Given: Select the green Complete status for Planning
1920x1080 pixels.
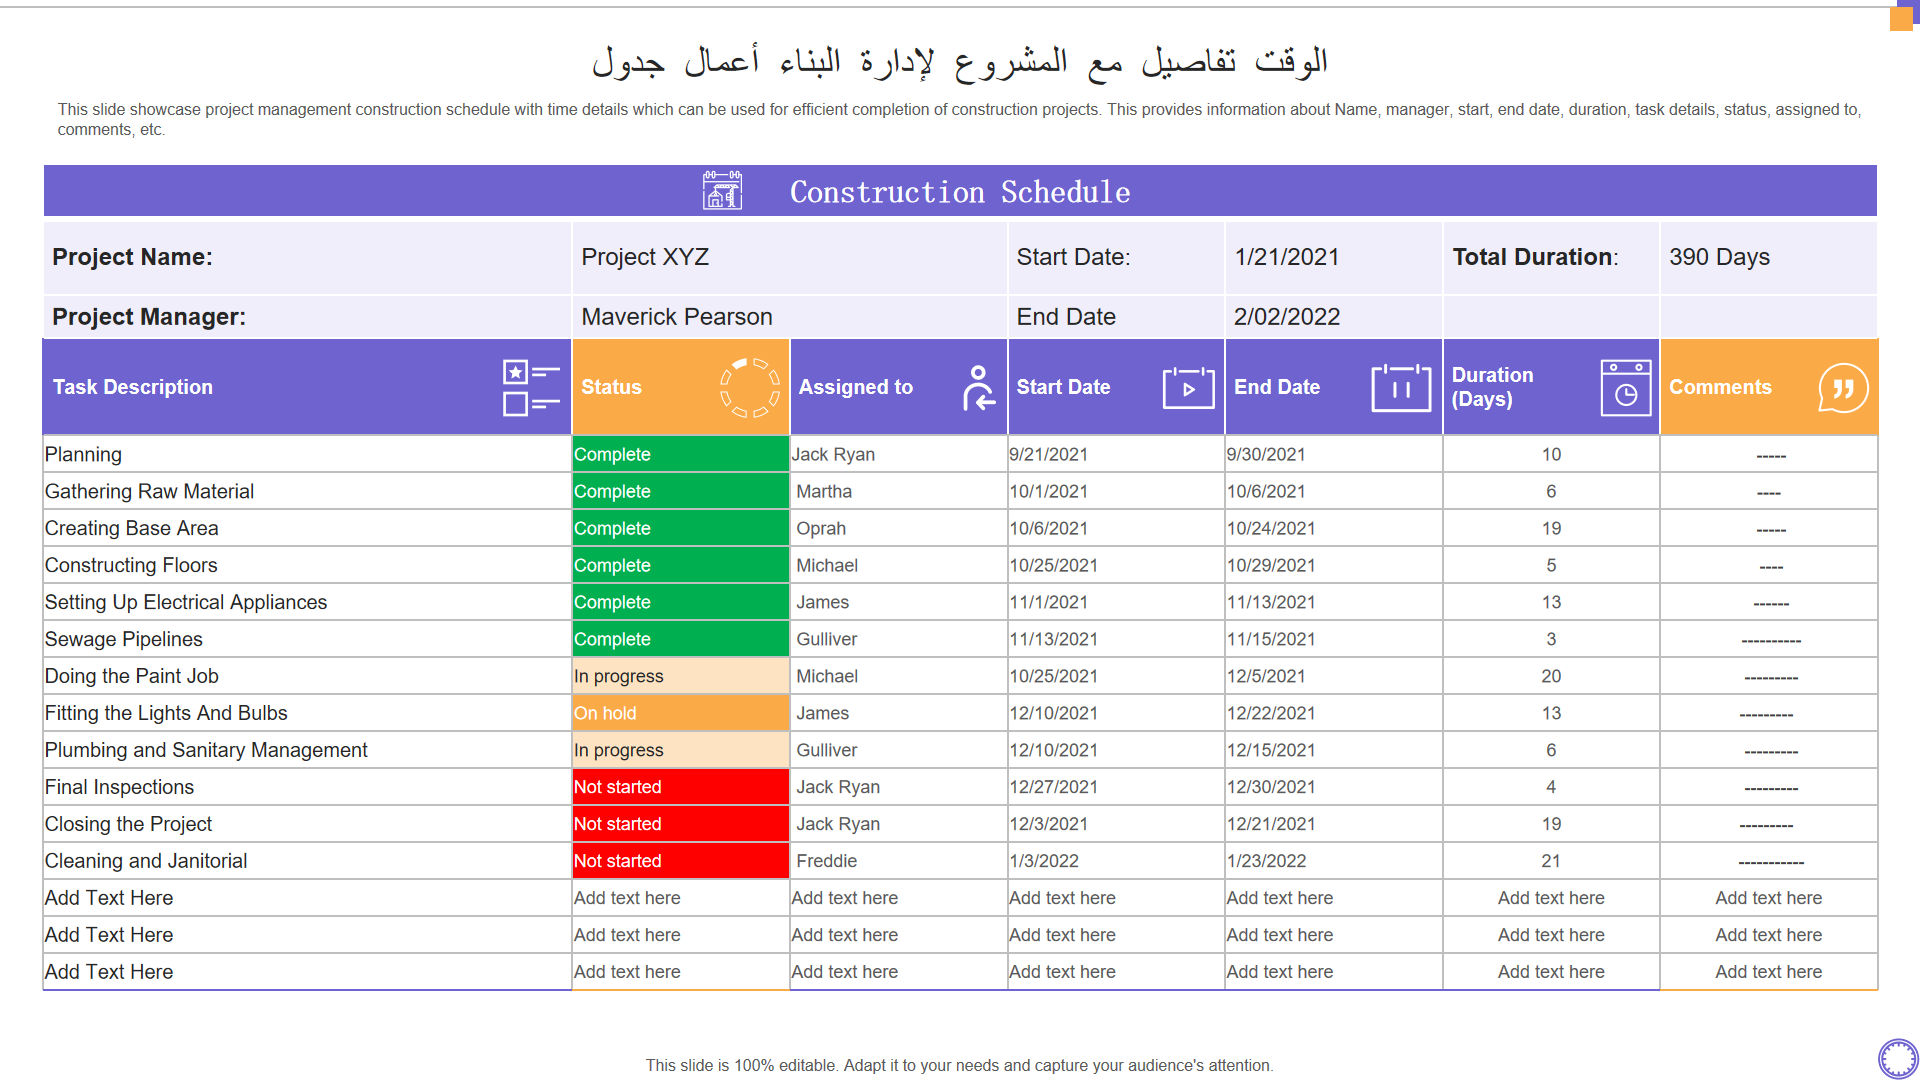Looking at the screenshot, I should pyautogui.click(x=680, y=454).
